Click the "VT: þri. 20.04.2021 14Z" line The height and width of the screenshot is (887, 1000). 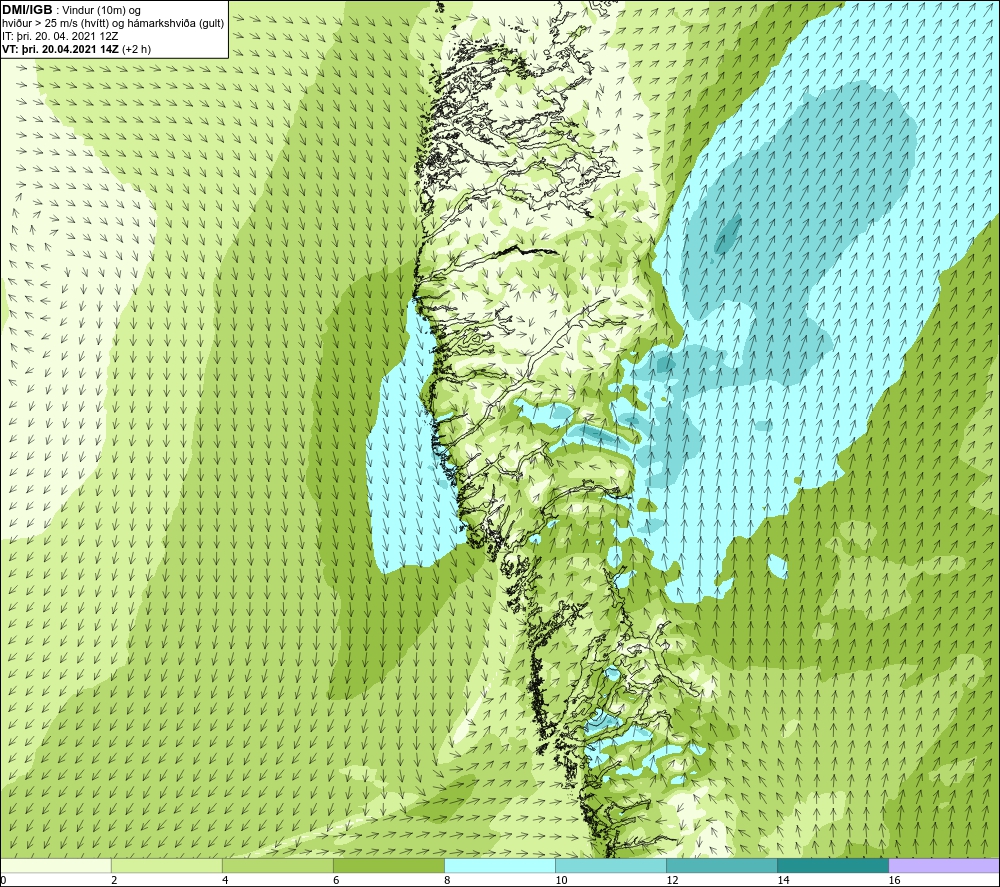pyautogui.click(x=60, y=49)
